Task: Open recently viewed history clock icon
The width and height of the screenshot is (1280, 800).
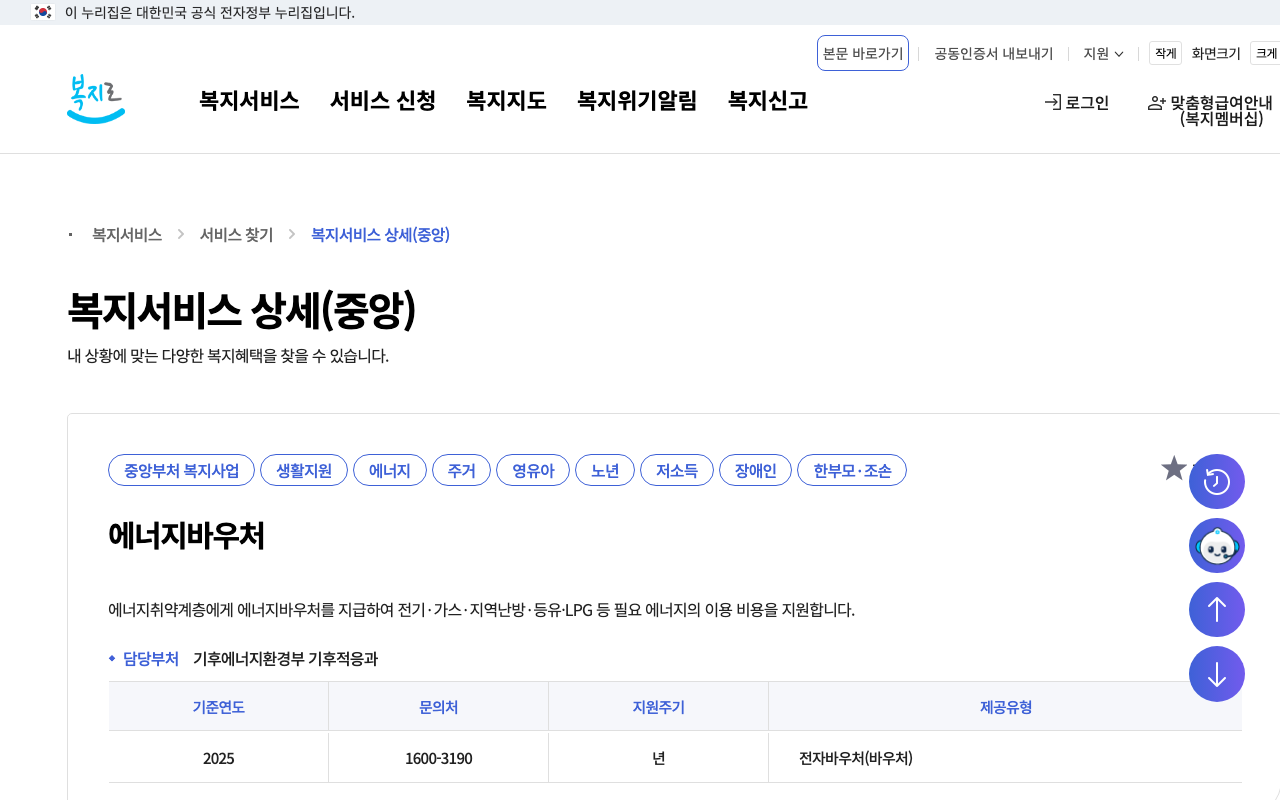Action: [1217, 481]
